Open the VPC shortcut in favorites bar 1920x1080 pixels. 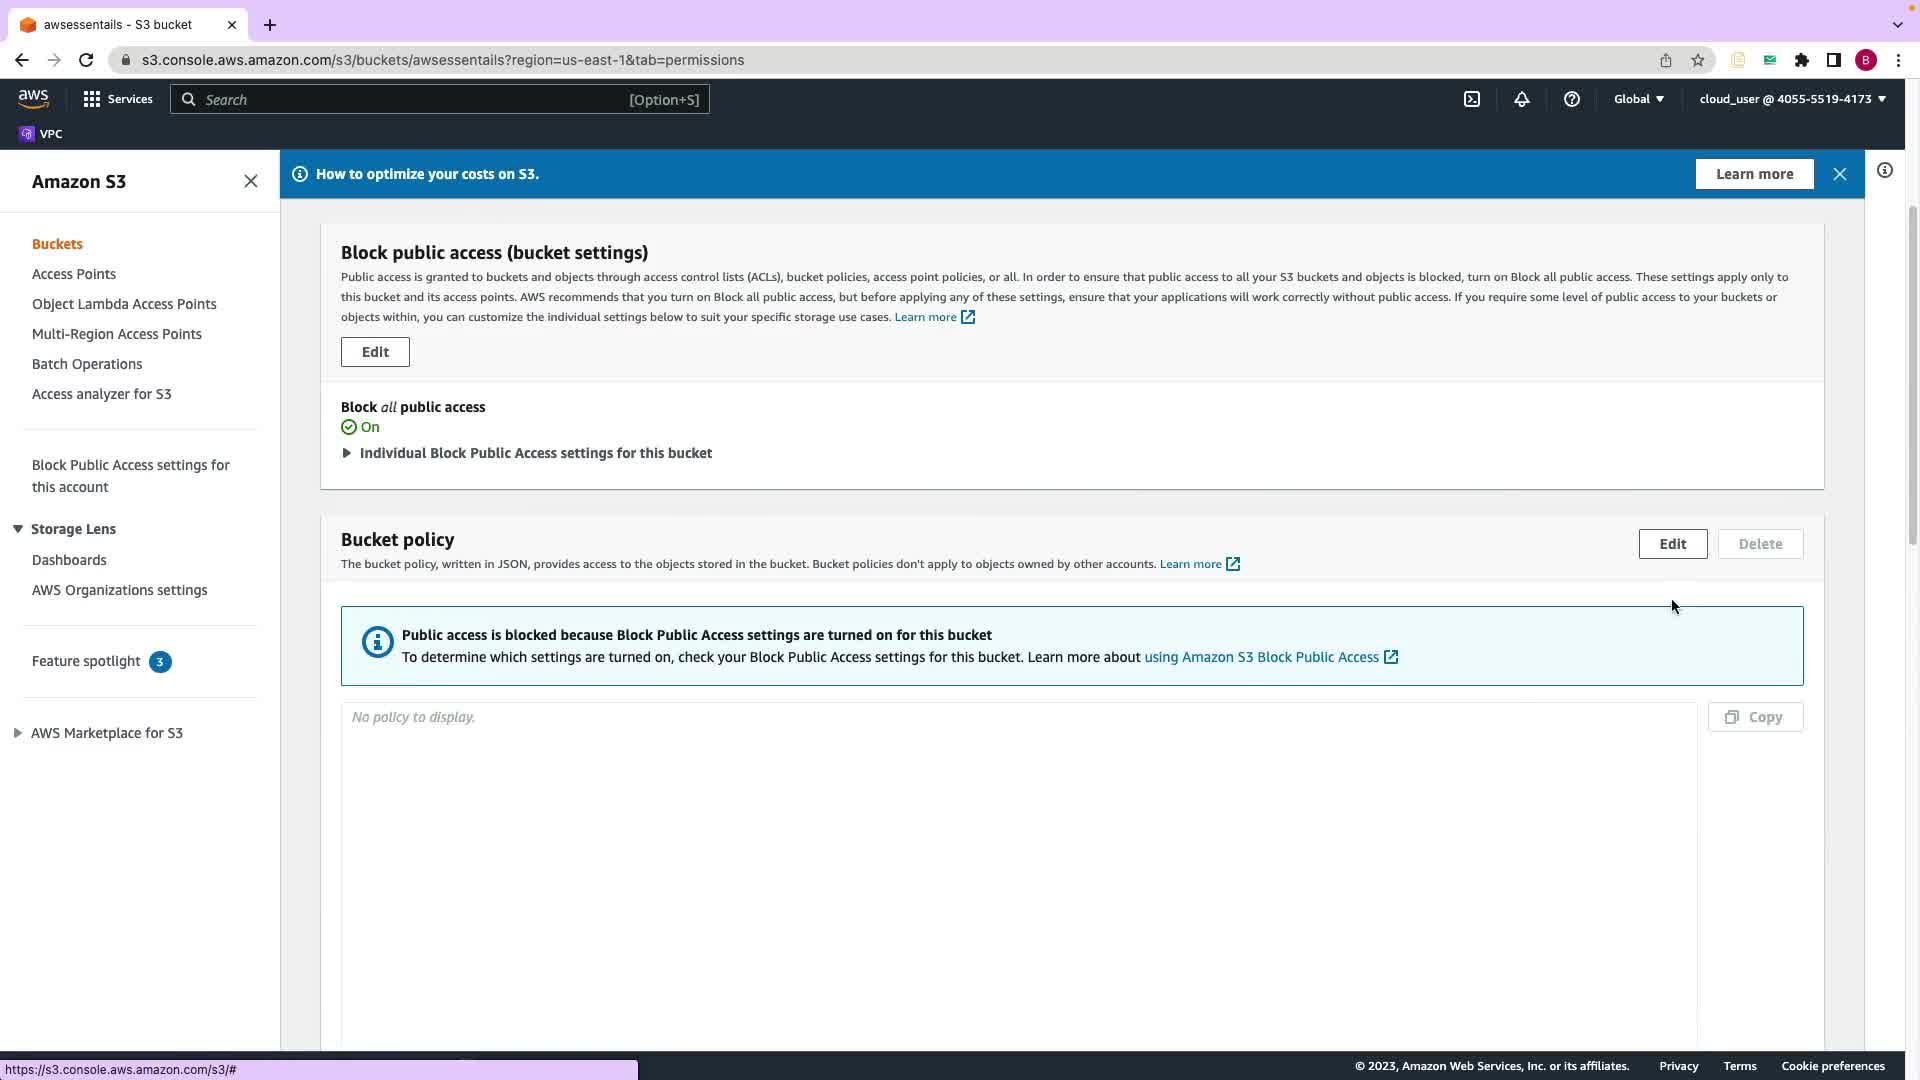(41, 134)
